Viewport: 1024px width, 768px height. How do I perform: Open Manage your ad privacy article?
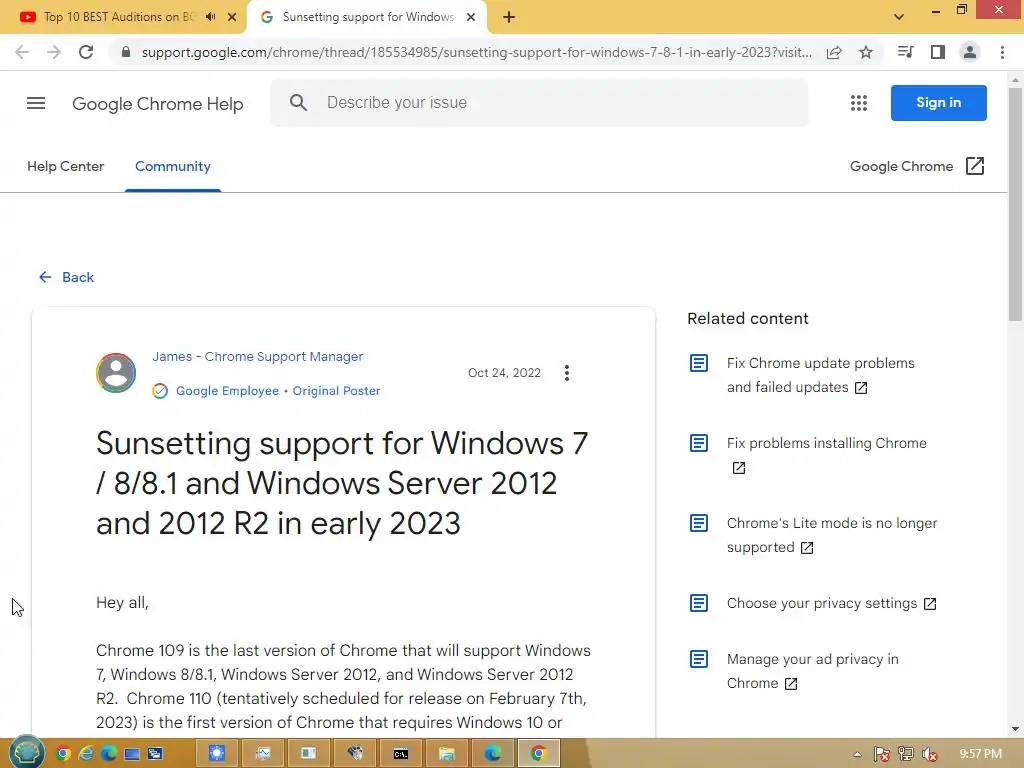(812, 671)
